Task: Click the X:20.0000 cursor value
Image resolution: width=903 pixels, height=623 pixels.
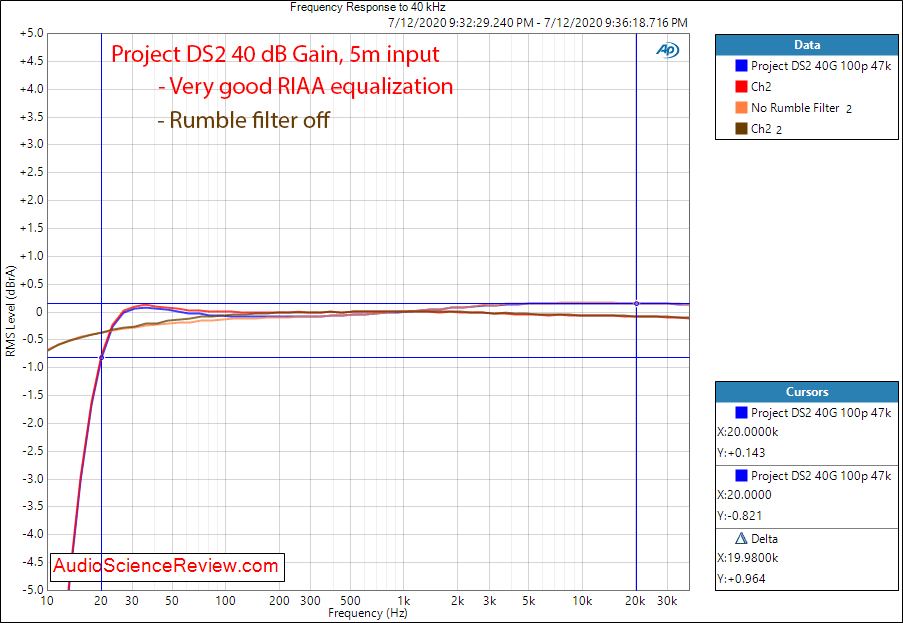Action: (x=744, y=495)
